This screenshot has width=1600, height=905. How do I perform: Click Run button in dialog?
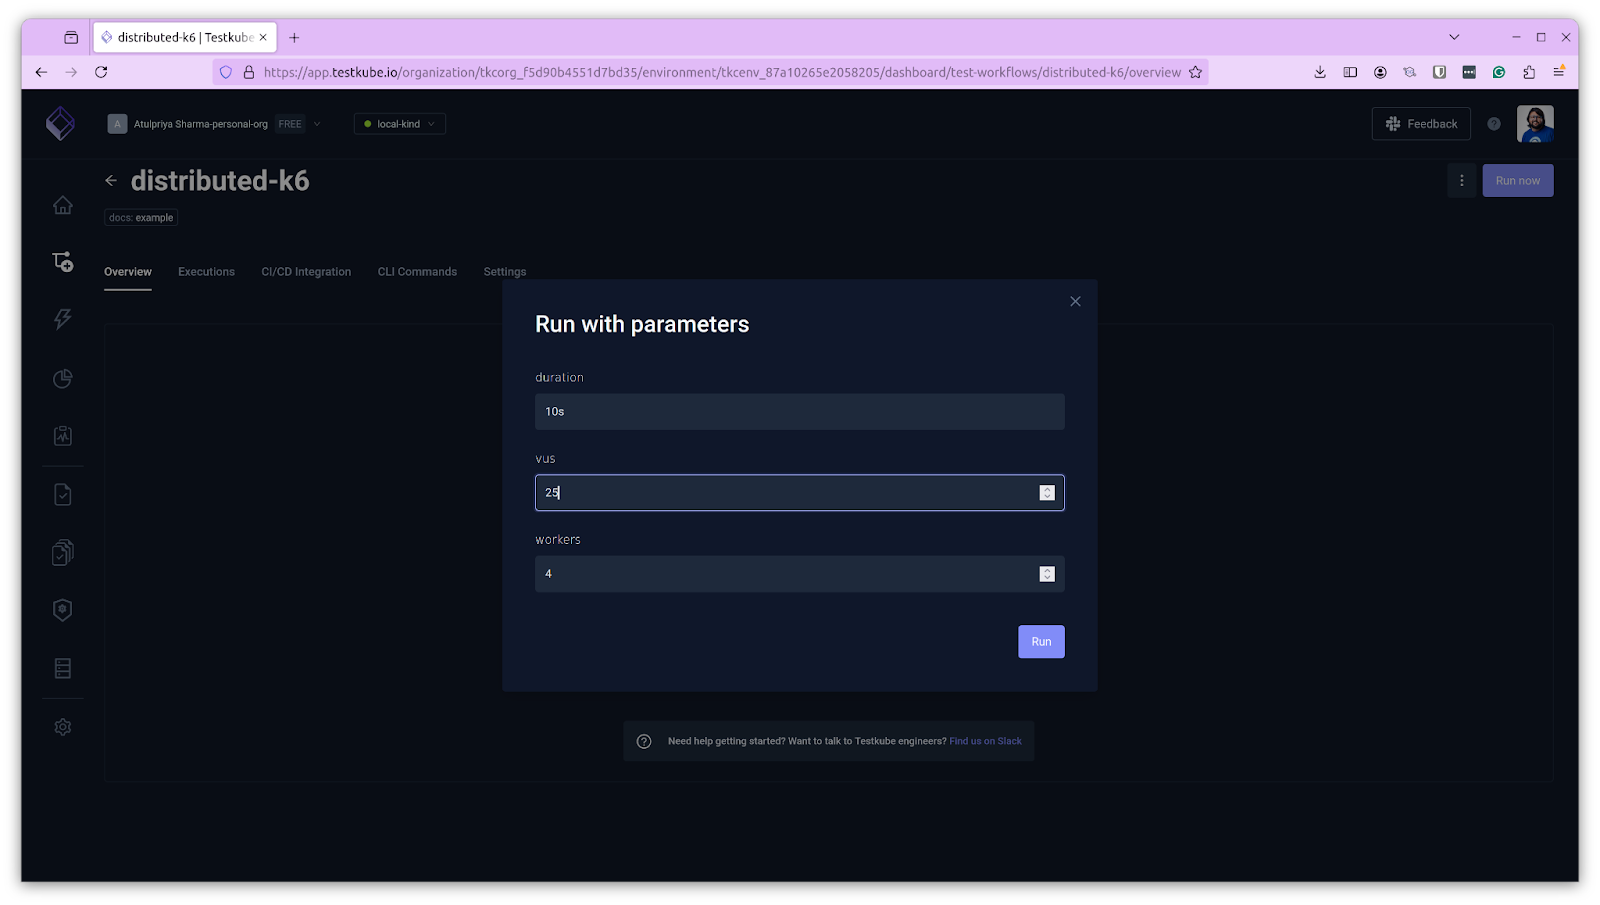1041,642
